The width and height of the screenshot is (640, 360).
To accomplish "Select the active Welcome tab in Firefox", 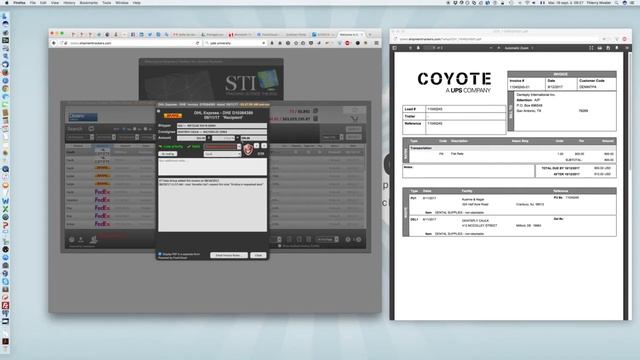I will (x=351, y=35).
